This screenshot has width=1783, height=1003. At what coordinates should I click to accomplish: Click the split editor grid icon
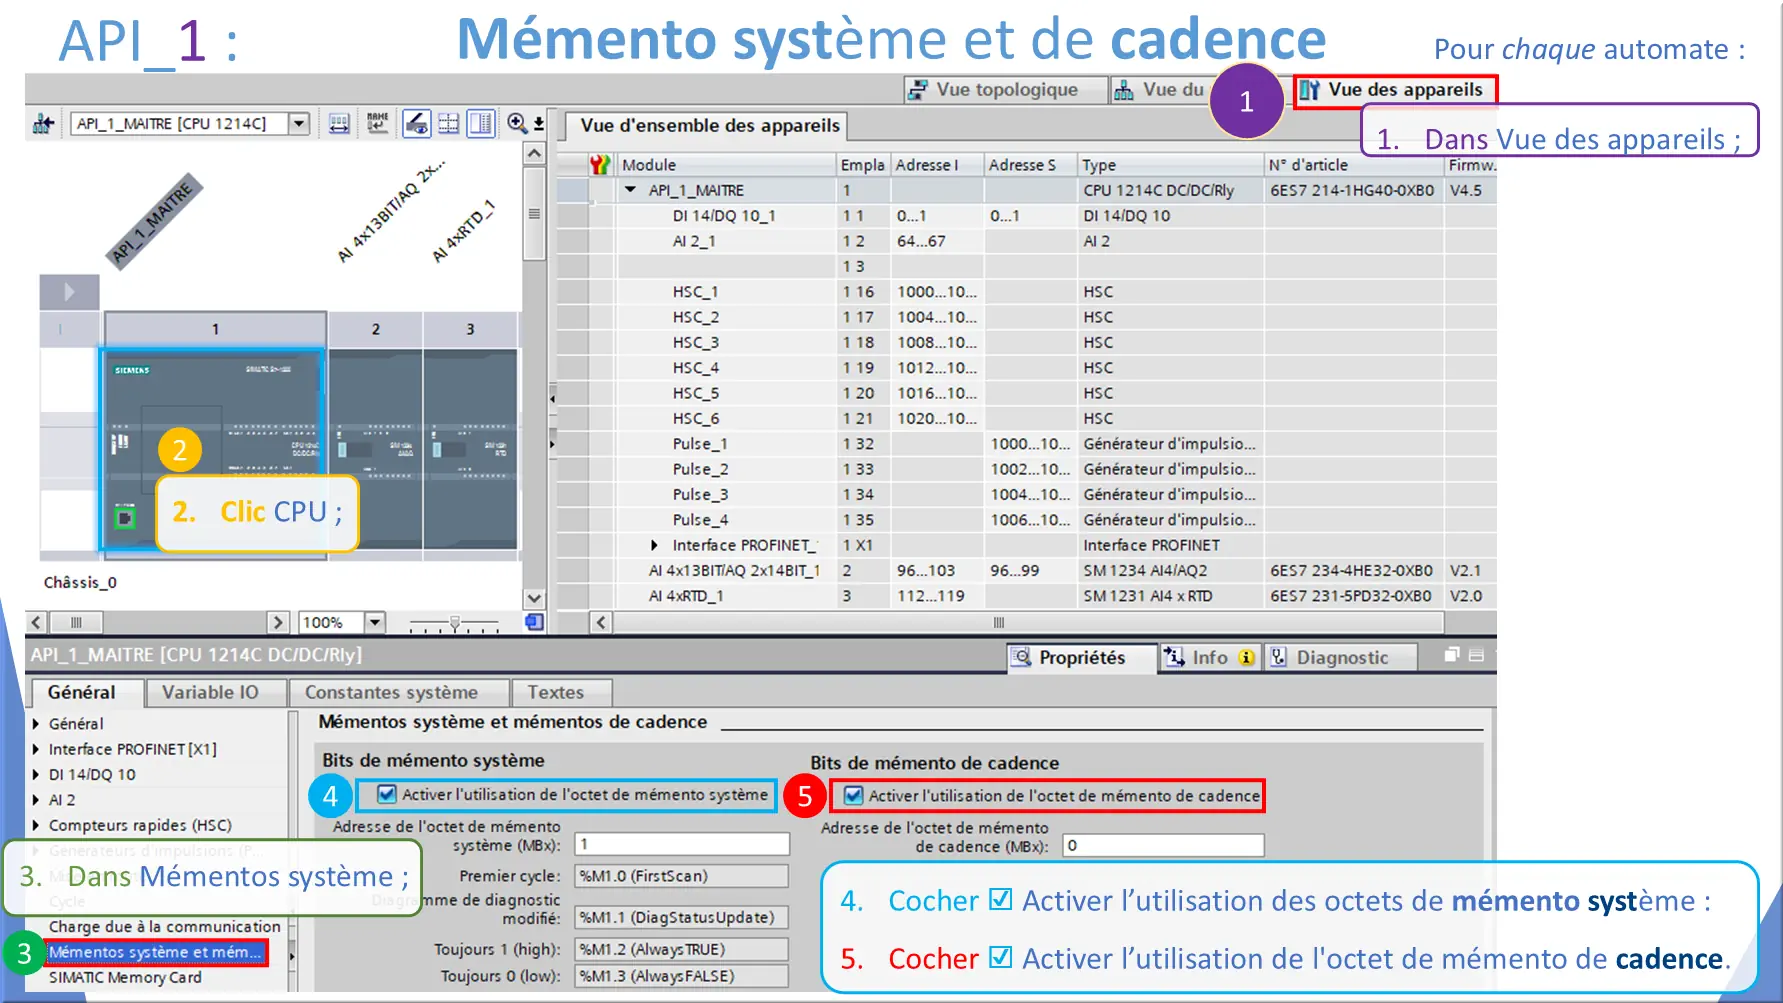tap(449, 124)
